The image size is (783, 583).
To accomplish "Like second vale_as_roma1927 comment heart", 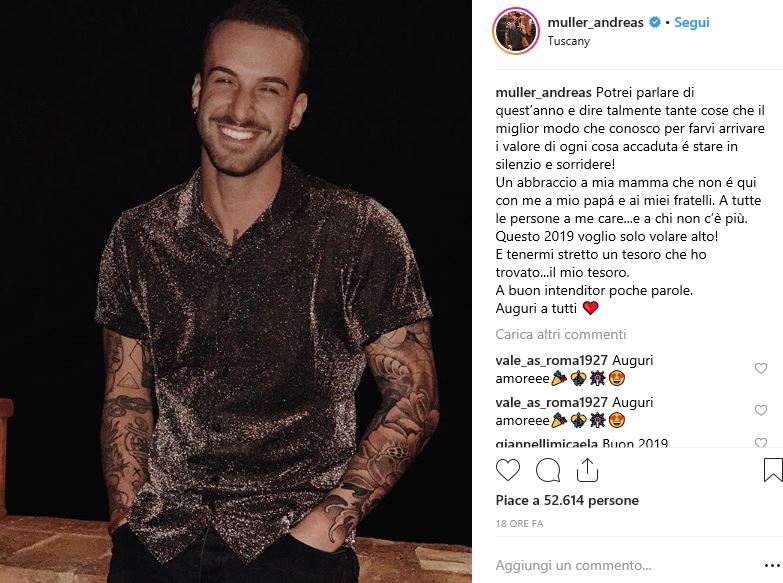I will click(761, 410).
